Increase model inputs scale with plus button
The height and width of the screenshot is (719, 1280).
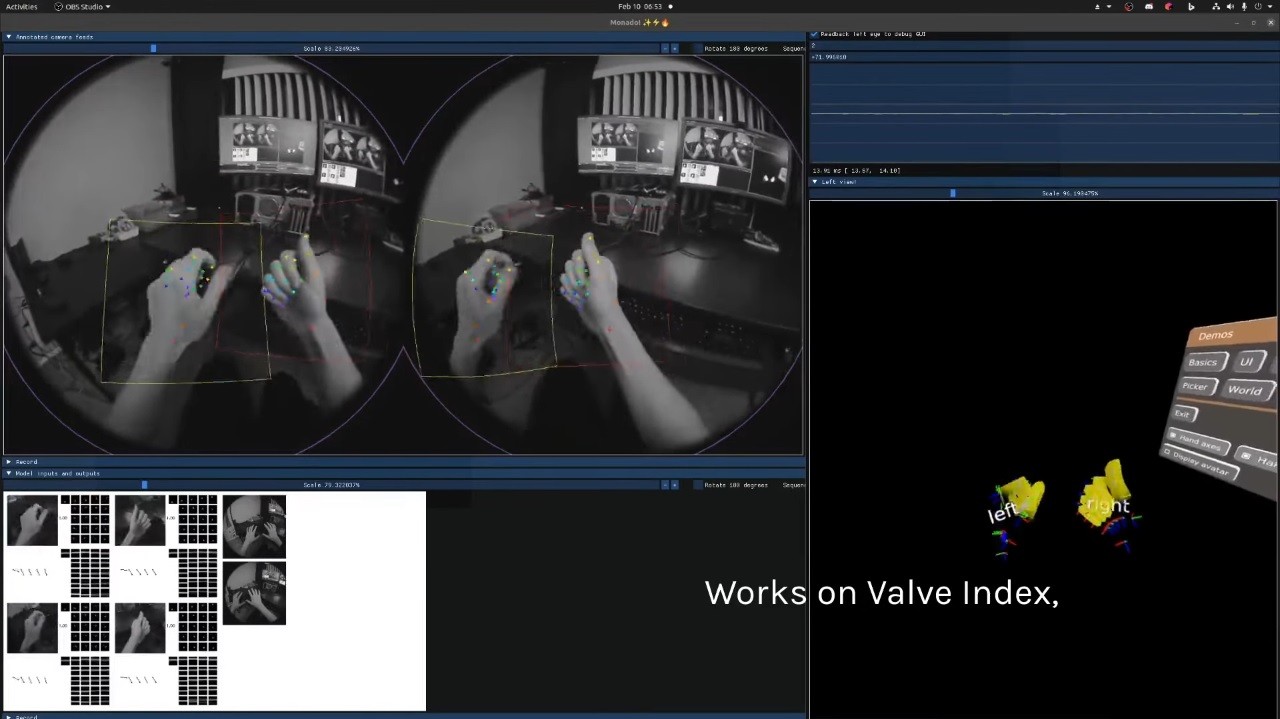674,485
